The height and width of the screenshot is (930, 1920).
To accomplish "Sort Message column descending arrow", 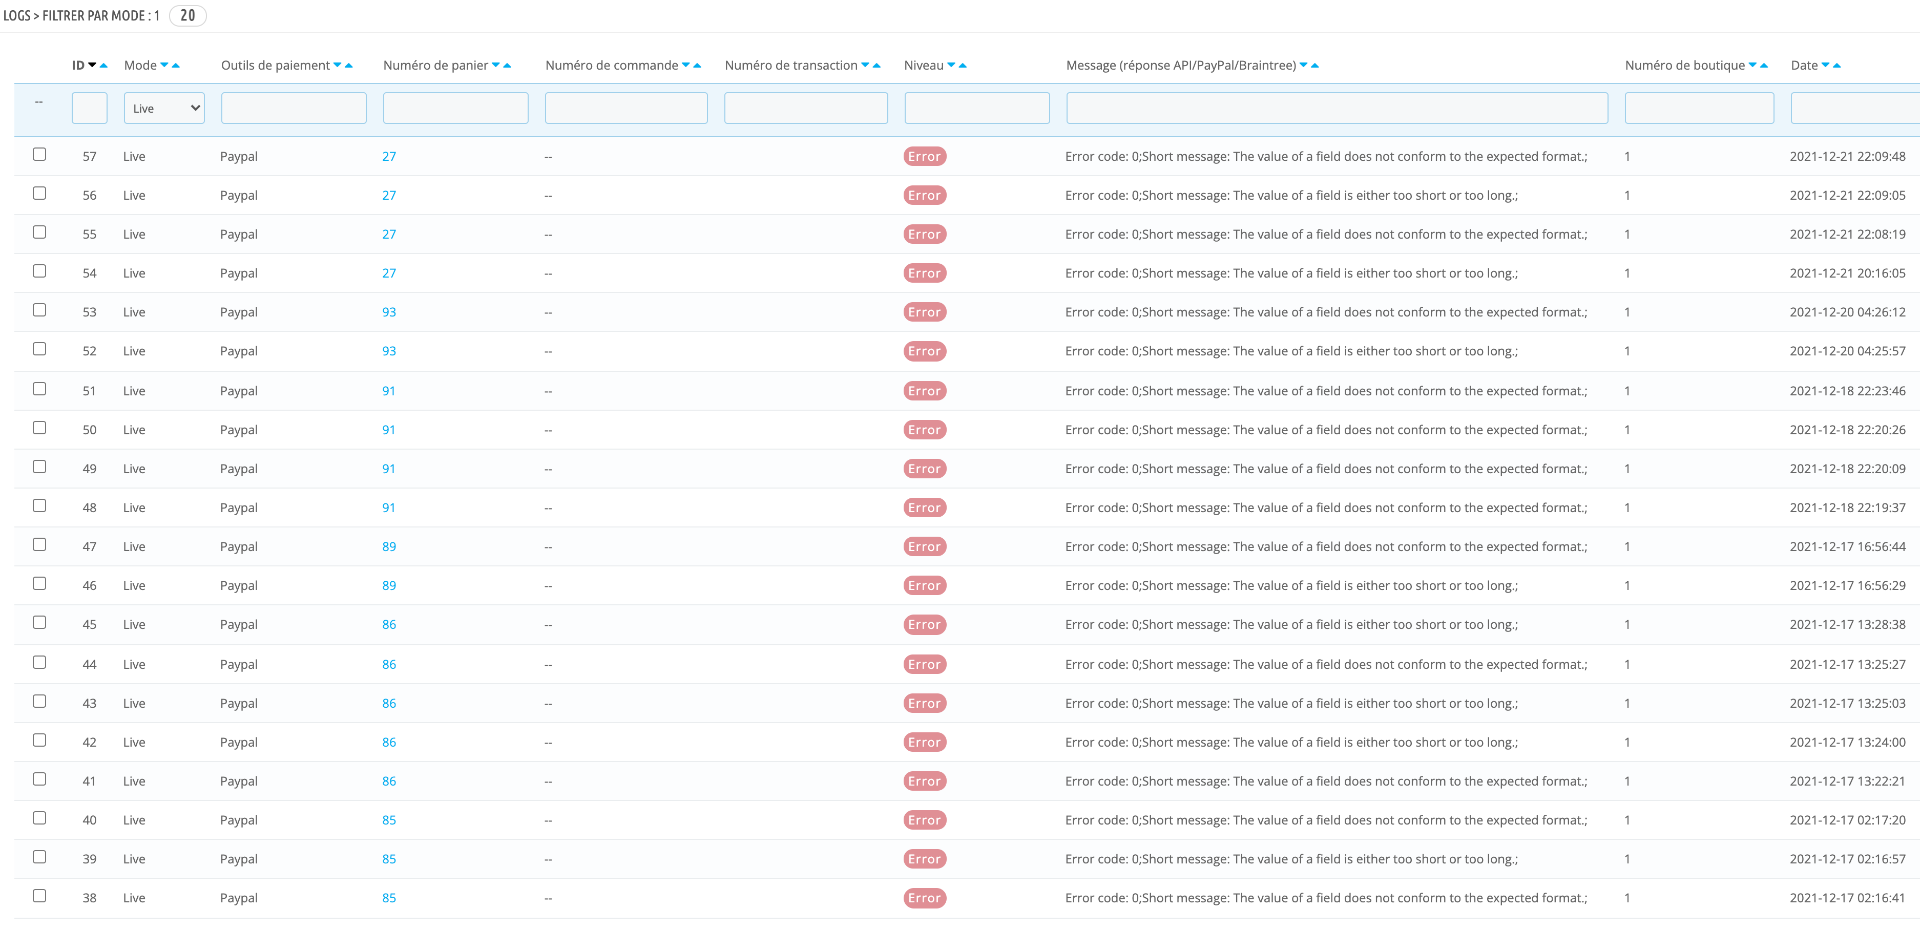I will [x=1304, y=65].
